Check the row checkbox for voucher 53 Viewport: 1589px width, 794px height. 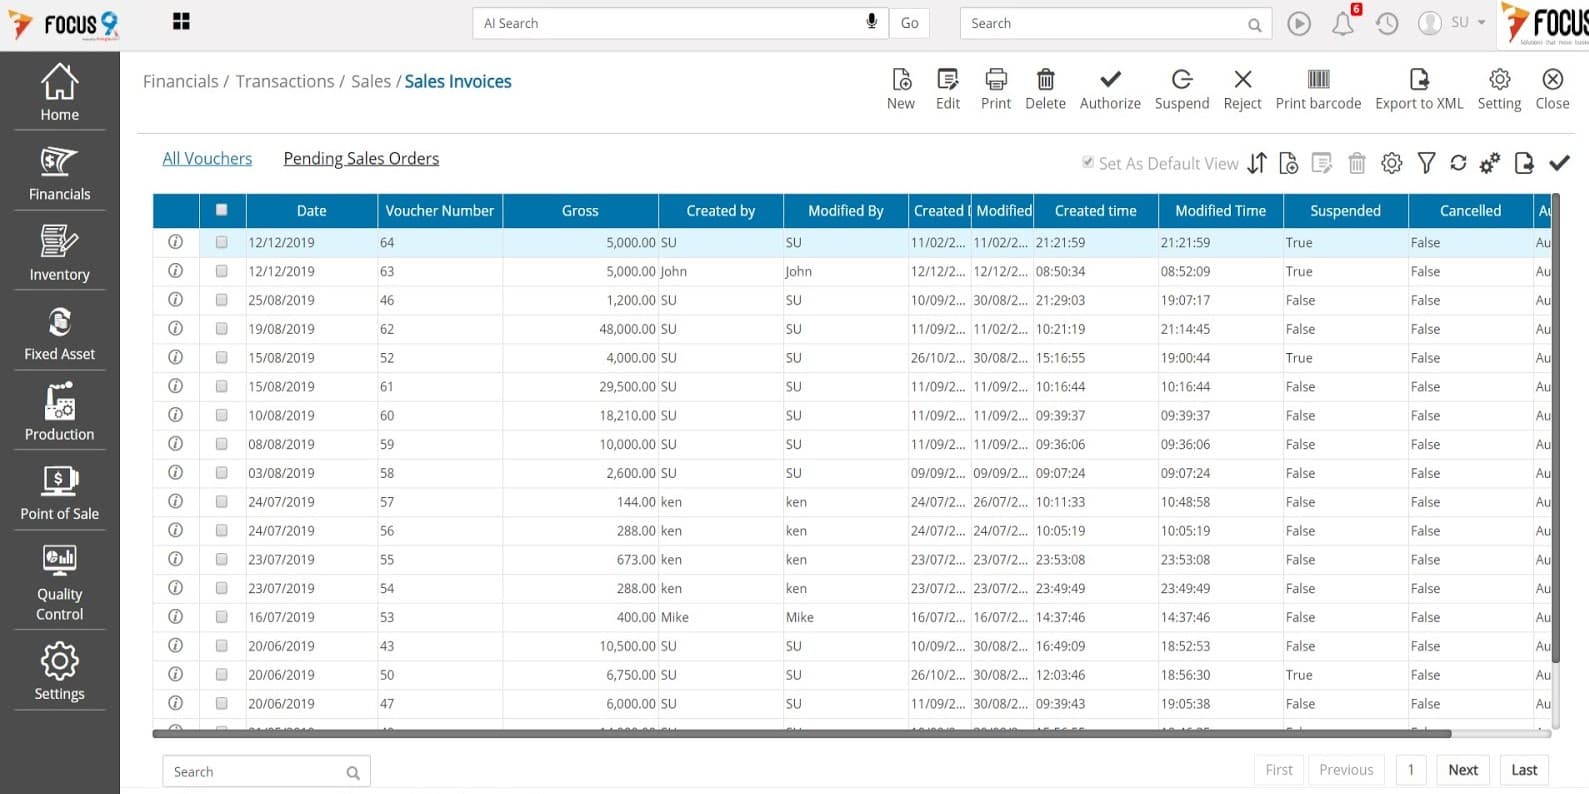[x=222, y=617]
